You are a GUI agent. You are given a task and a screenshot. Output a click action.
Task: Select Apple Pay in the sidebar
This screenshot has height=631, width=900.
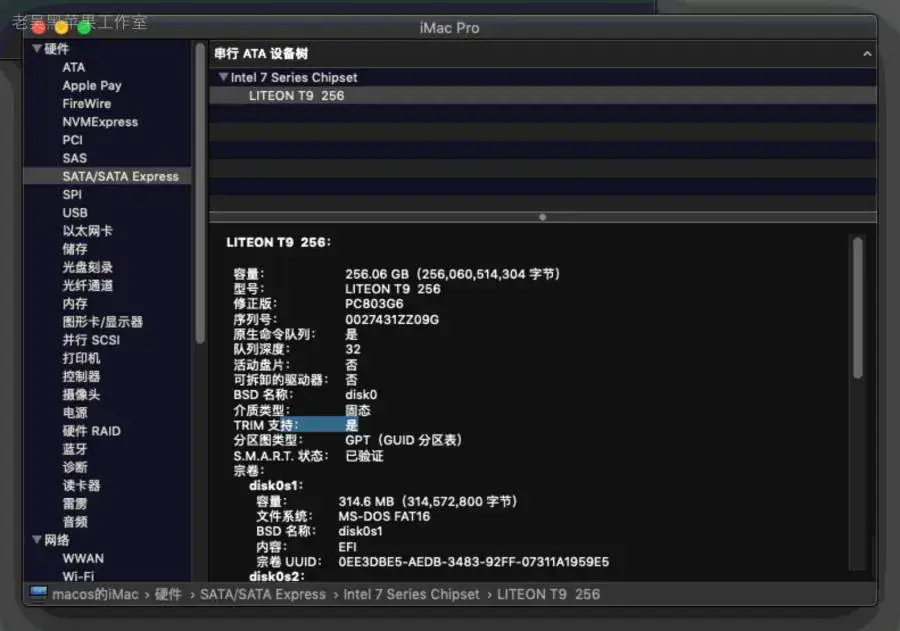(92, 86)
